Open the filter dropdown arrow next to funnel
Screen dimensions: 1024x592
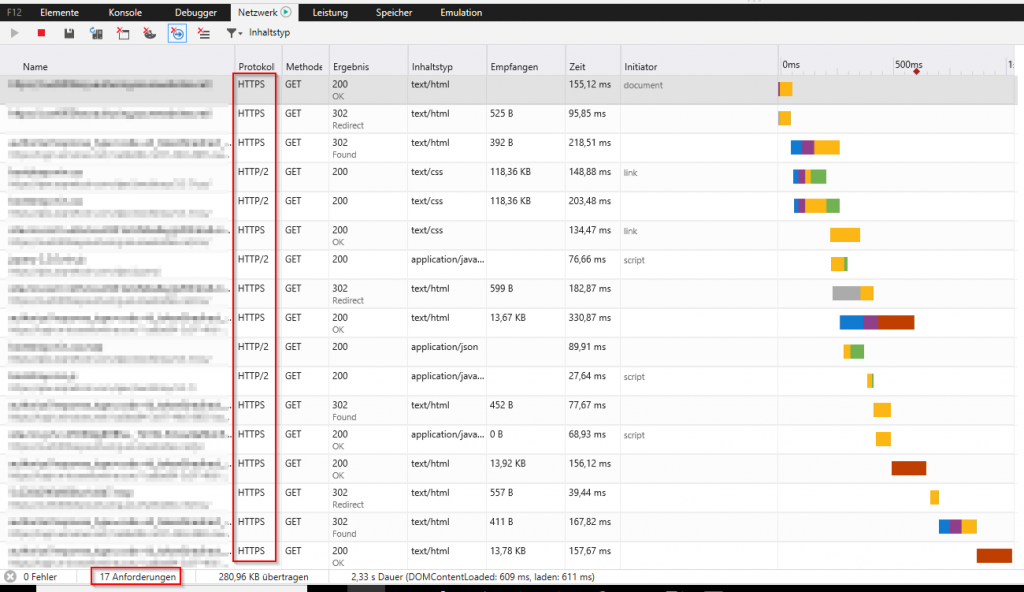tap(238, 33)
